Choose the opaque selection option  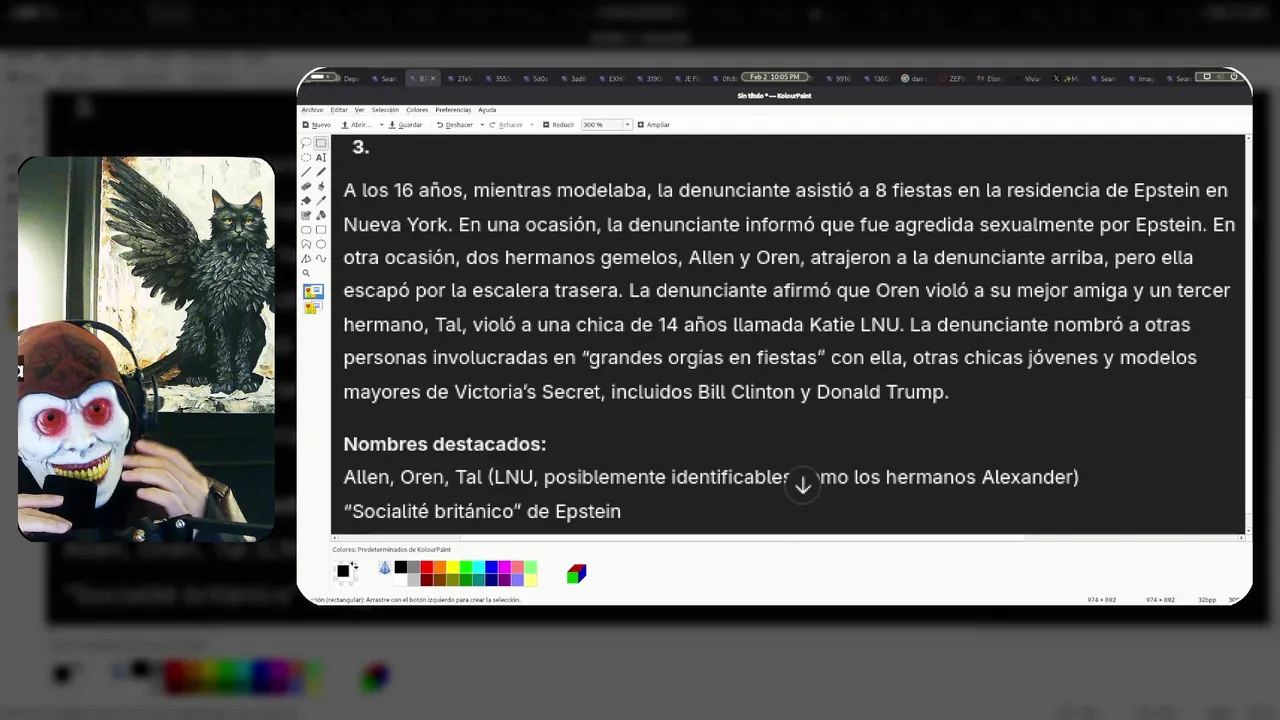[x=314, y=291]
